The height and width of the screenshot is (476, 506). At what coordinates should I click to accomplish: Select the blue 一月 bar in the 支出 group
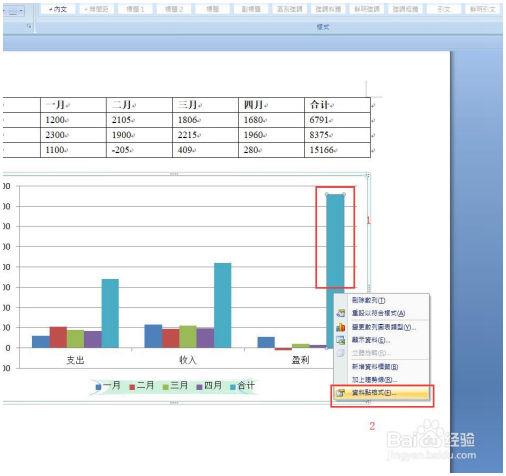[x=41, y=342]
